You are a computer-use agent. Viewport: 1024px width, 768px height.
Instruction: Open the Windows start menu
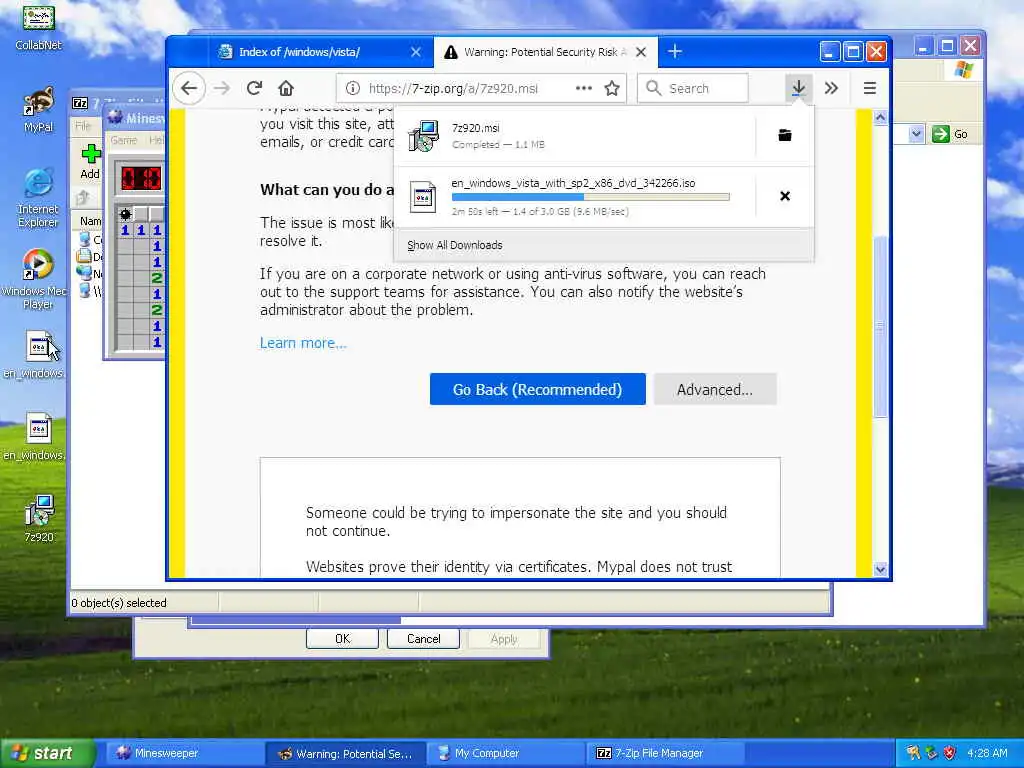pos(47,753)
